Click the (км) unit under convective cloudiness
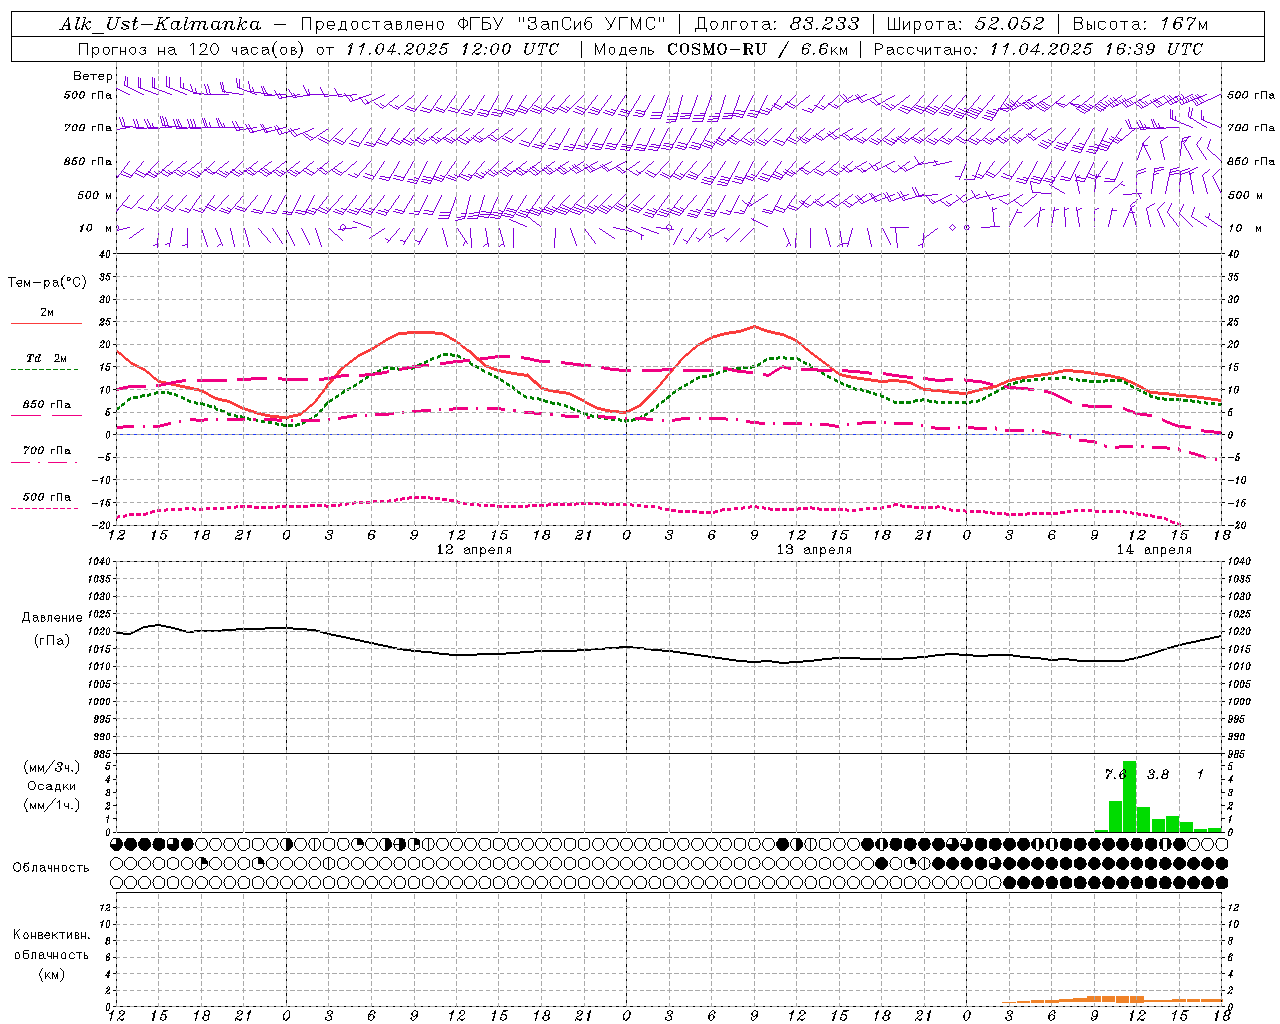 52,974
